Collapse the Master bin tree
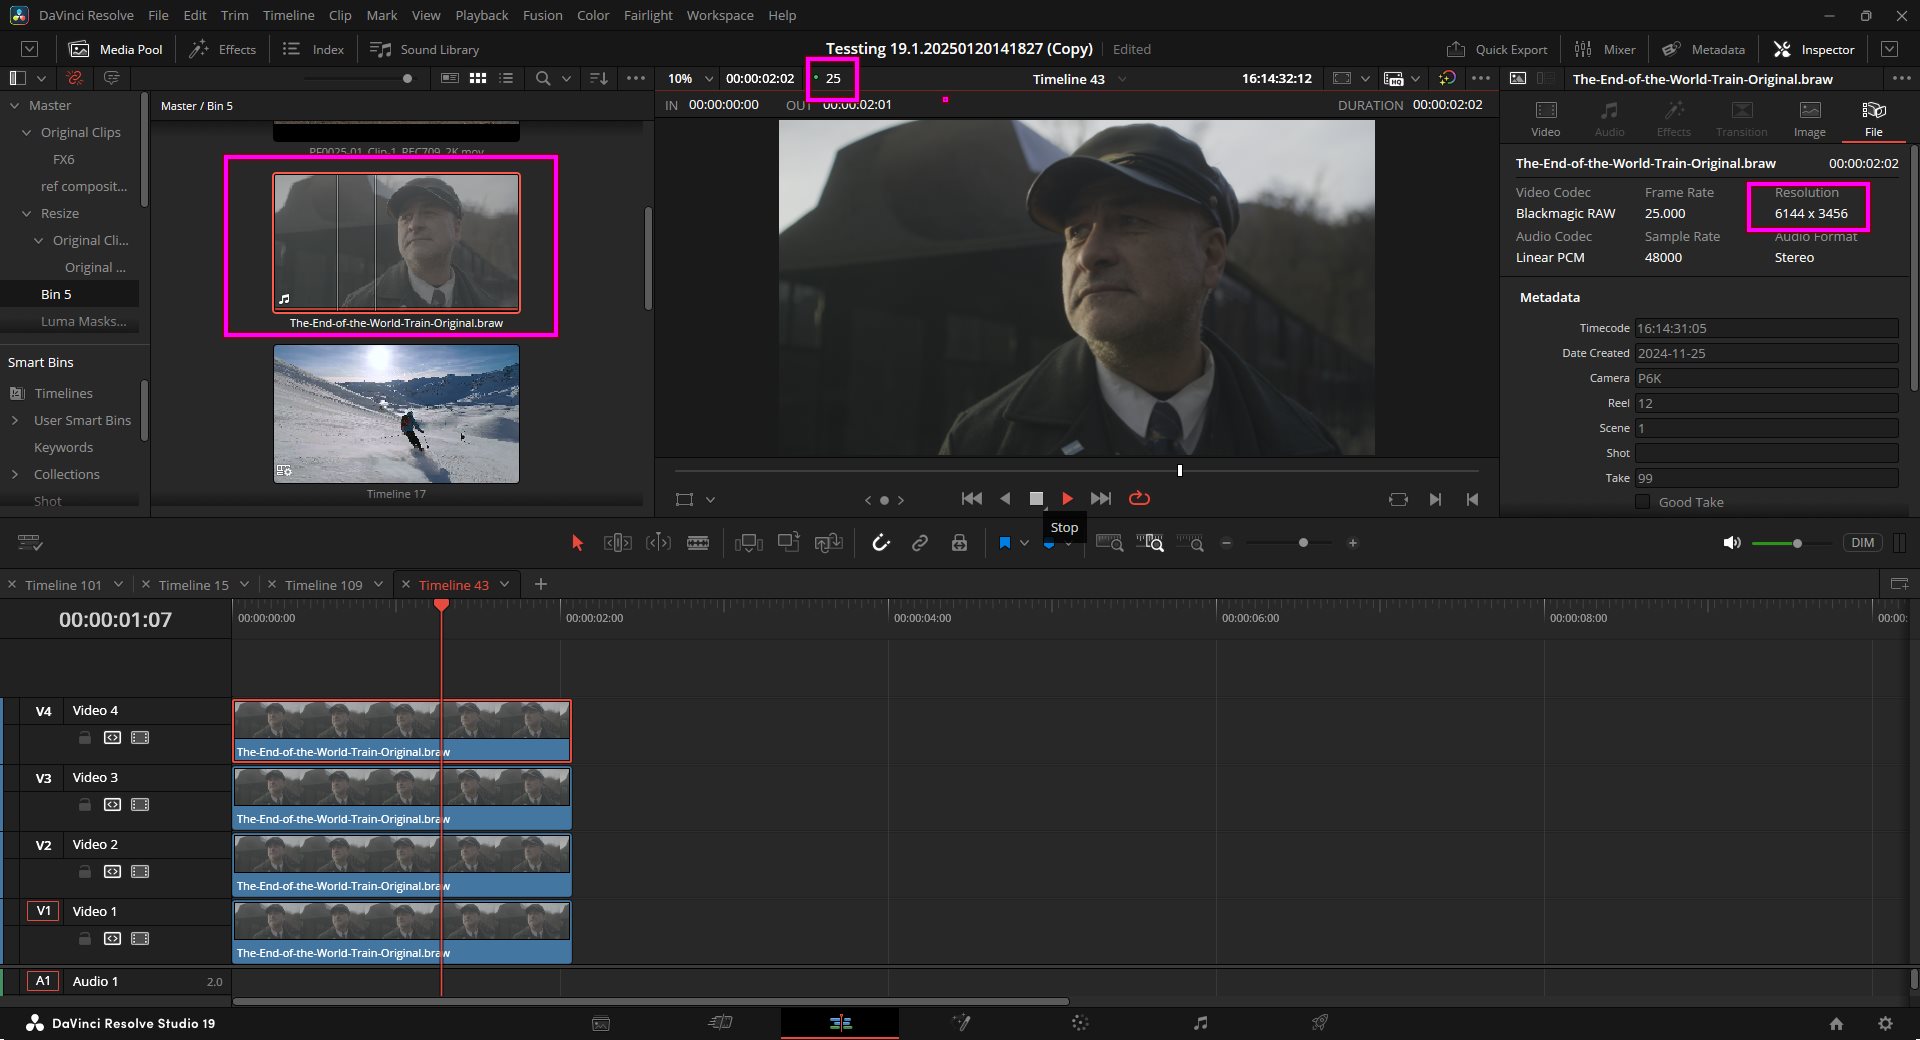This screenshot has width=1920, height=1040. pos(15,105)
